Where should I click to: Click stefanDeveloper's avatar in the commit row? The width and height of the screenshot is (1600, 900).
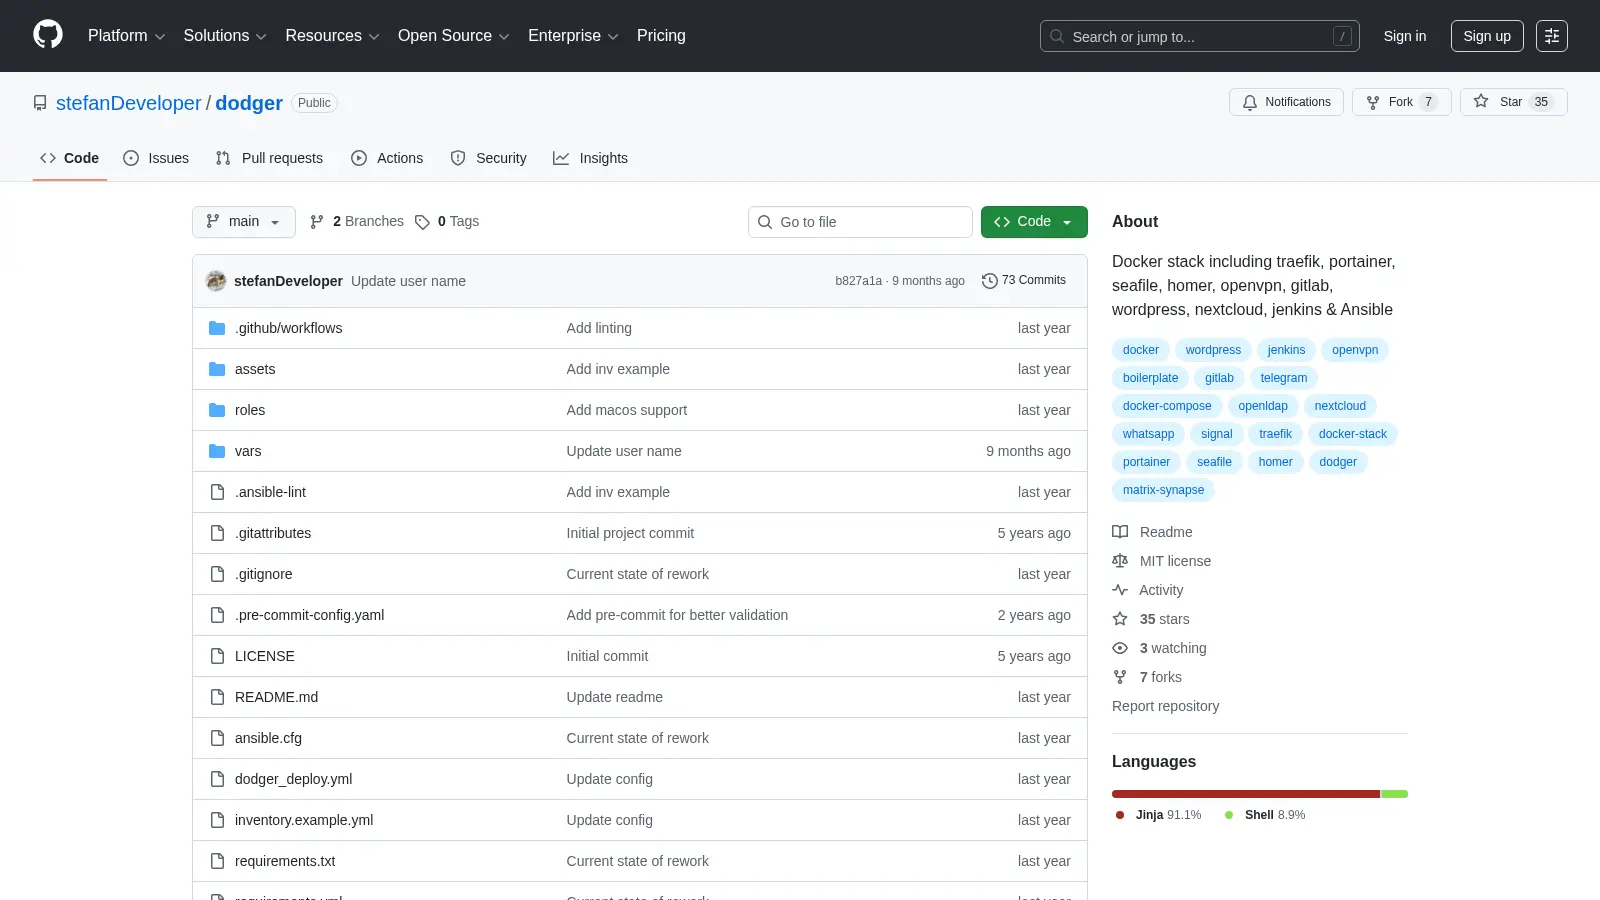(x=216, y=281)
